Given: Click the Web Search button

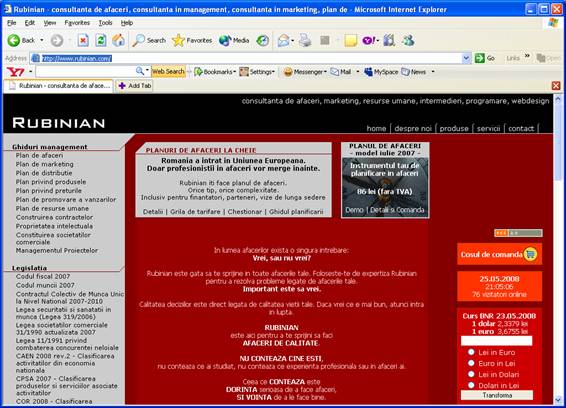Looking at the screenshot, I should [168, 72].
